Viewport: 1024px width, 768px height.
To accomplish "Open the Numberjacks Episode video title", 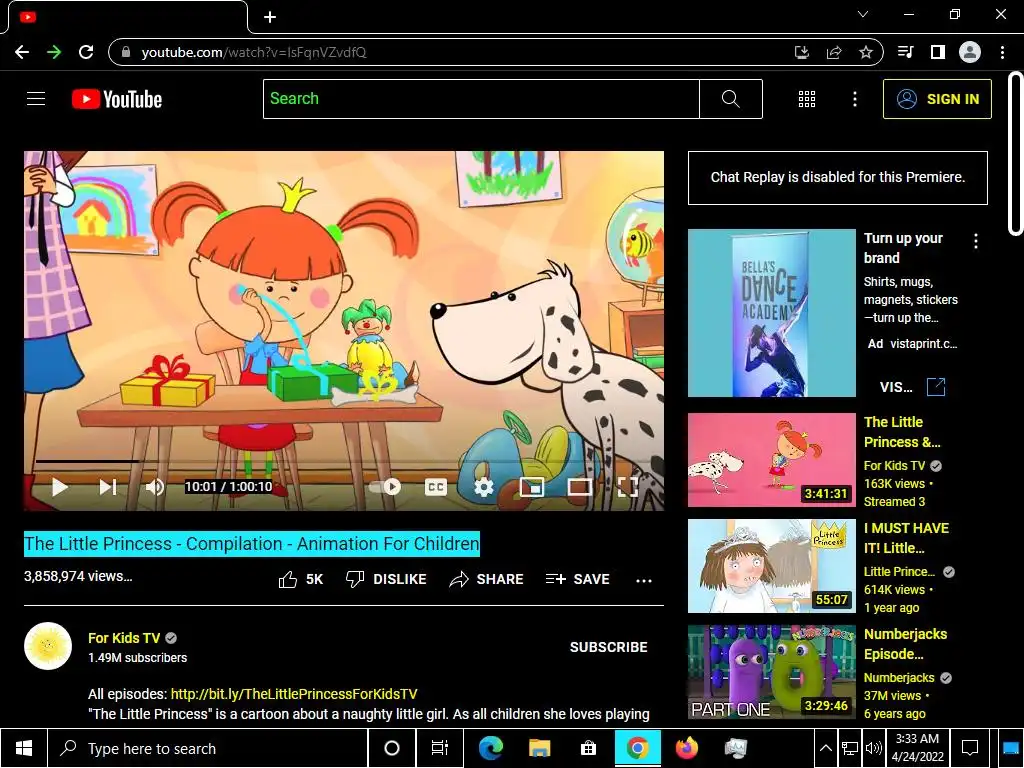I will coord(905,644).
